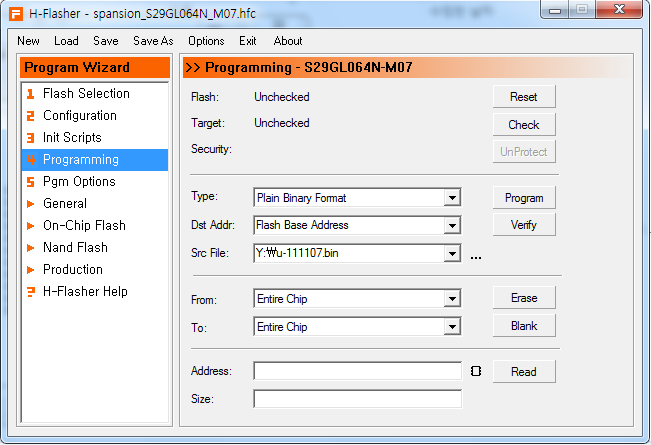Click the To Entire Chip combo box
The height and width of the screenshot is (445, 651).
point(357,327)
